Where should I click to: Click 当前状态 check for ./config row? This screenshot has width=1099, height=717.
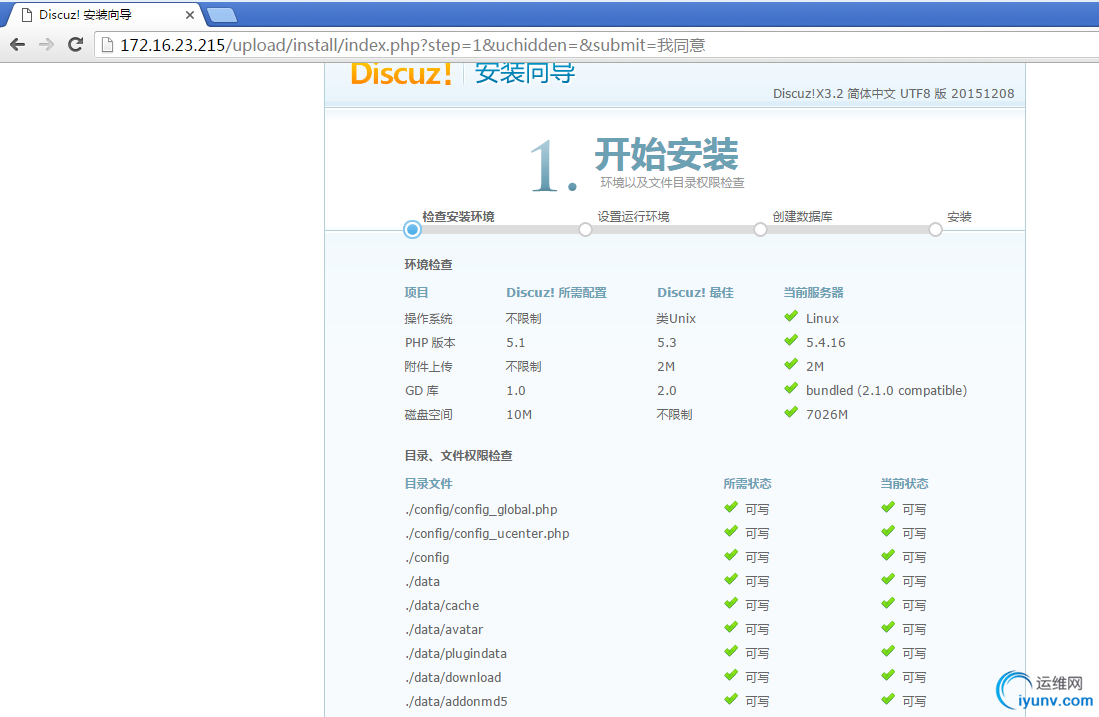pyautogui.click(x=888, y=554)
